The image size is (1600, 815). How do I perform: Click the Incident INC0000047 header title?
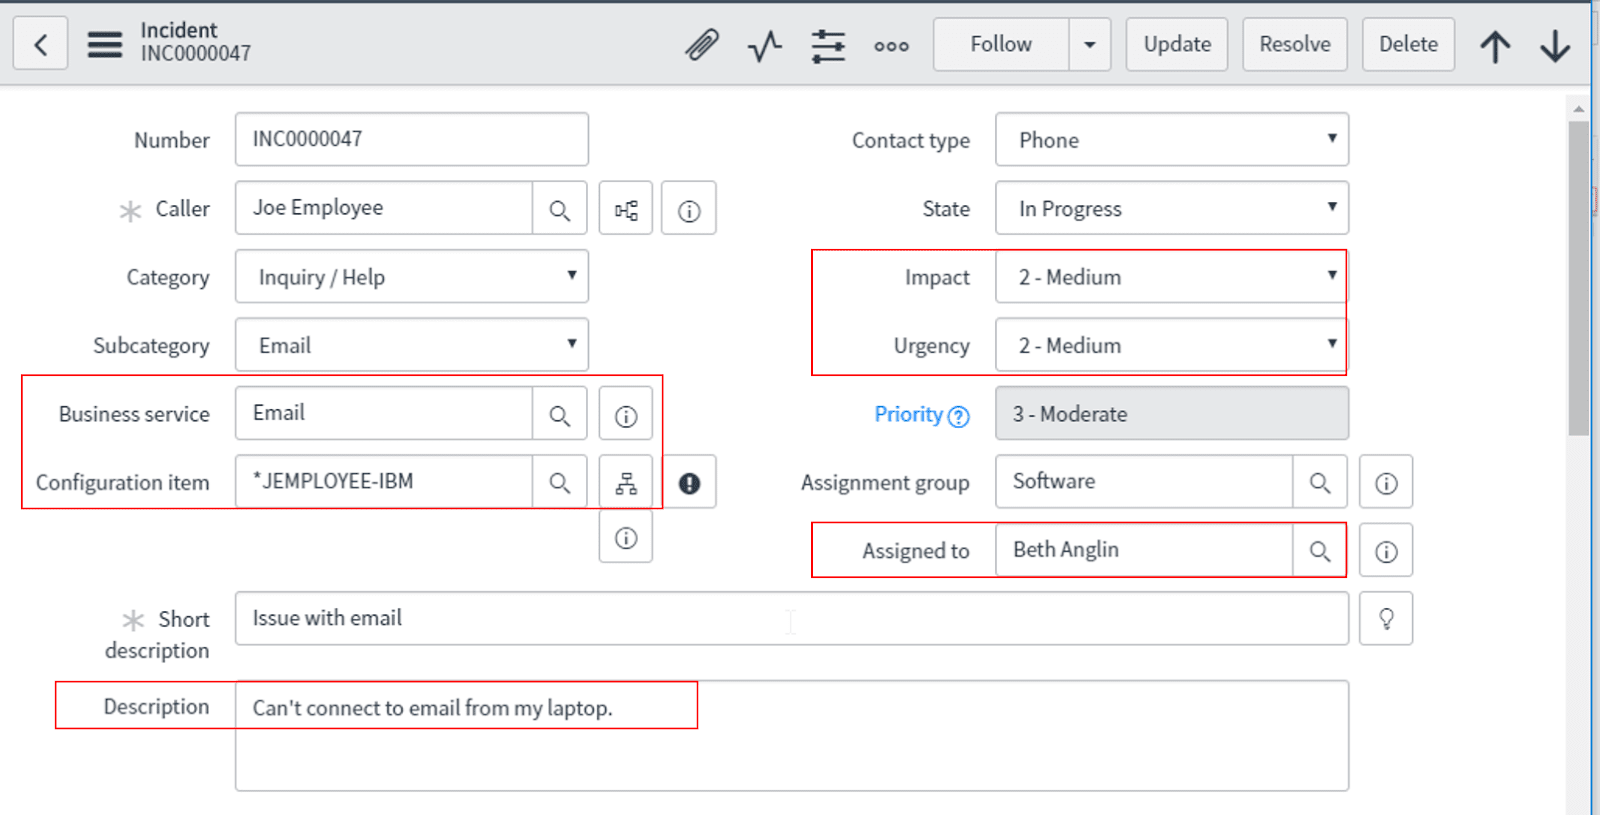[196, 42]
